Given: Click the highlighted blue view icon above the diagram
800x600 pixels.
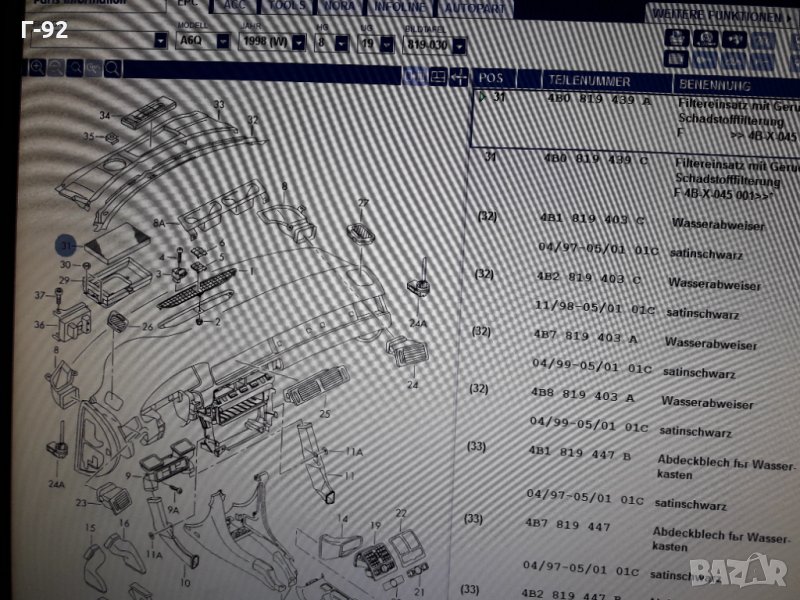Looking at the screenshot, I should pyautogui.click(x=415, y=76).
